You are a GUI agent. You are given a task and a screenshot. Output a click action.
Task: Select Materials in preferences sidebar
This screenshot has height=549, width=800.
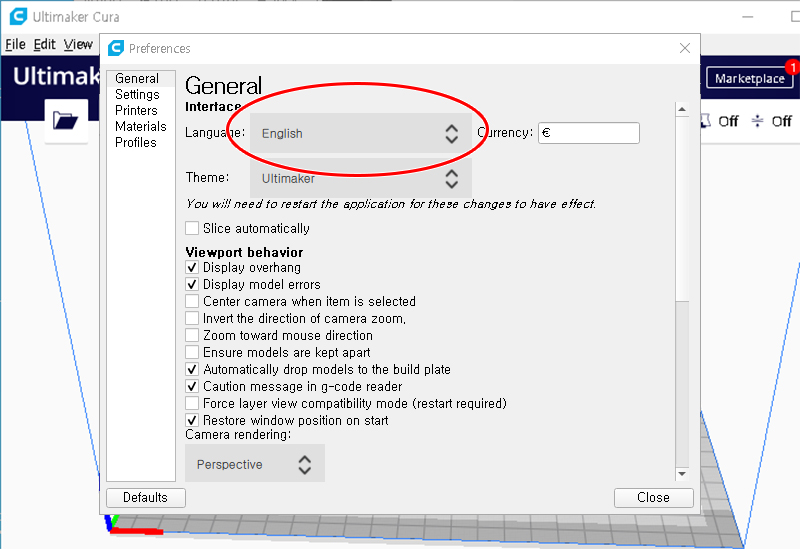(140, 126)
